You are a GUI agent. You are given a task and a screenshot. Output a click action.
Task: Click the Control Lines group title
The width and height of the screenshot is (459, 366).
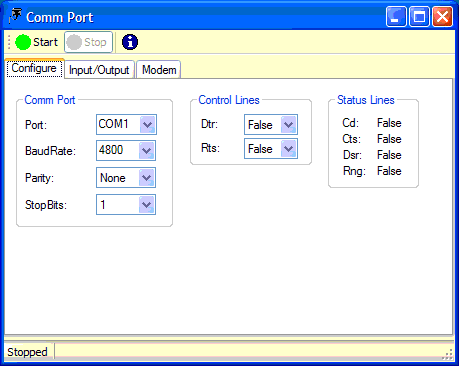[229, 100]
